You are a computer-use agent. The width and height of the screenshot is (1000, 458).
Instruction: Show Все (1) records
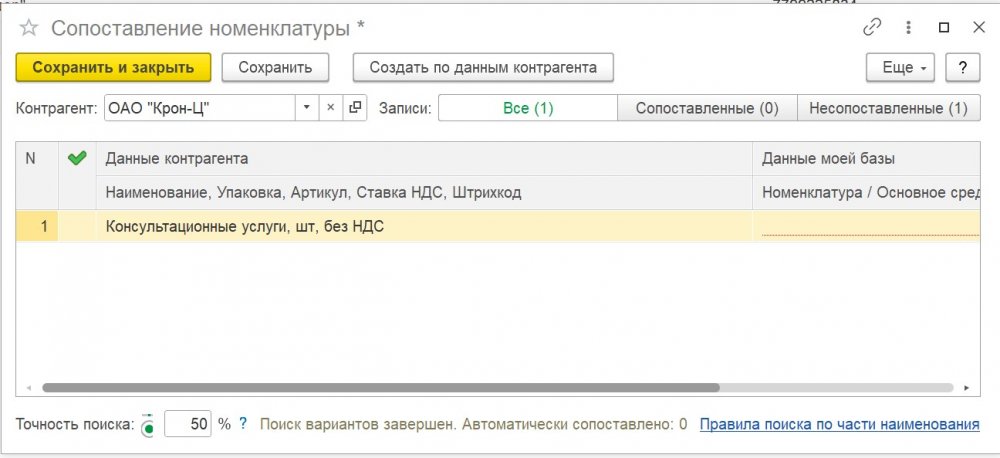click(x=528, y=108)
